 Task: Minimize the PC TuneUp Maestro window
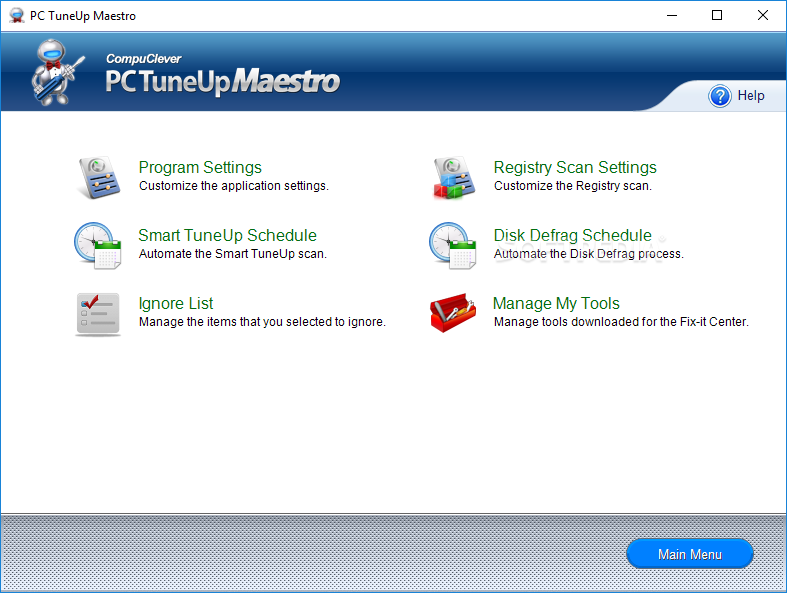pos(672,16)
